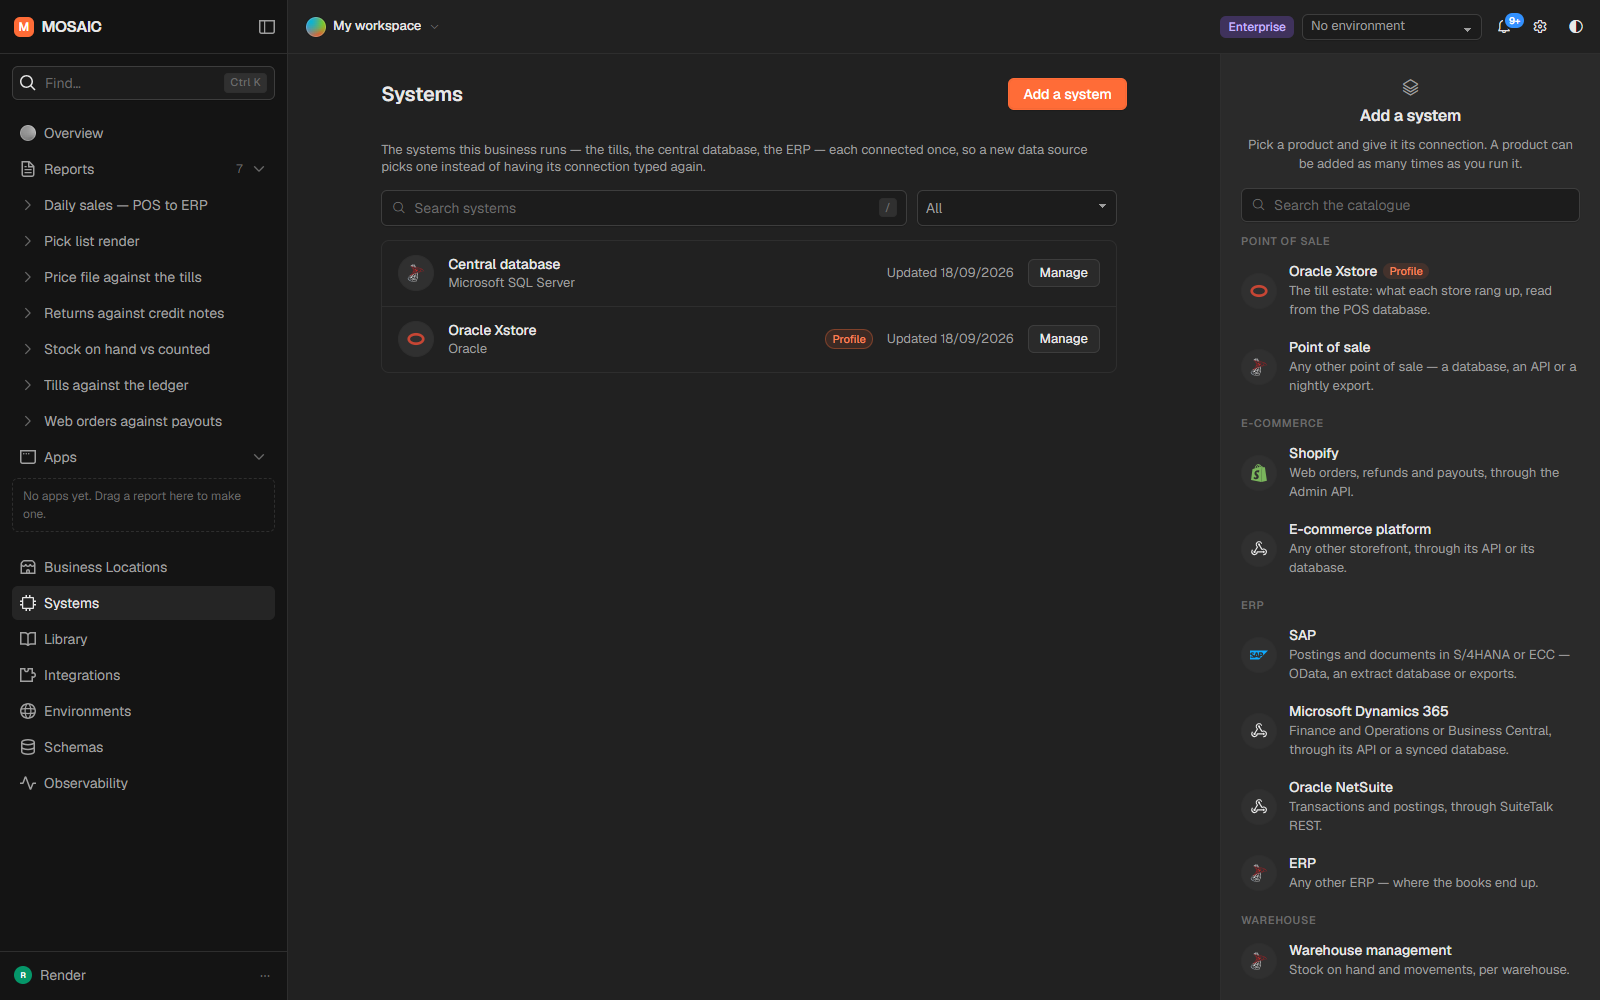Screen dimensions: 1600x1000
Task: Open the No environment dropdown
Action: point(1392,27)
